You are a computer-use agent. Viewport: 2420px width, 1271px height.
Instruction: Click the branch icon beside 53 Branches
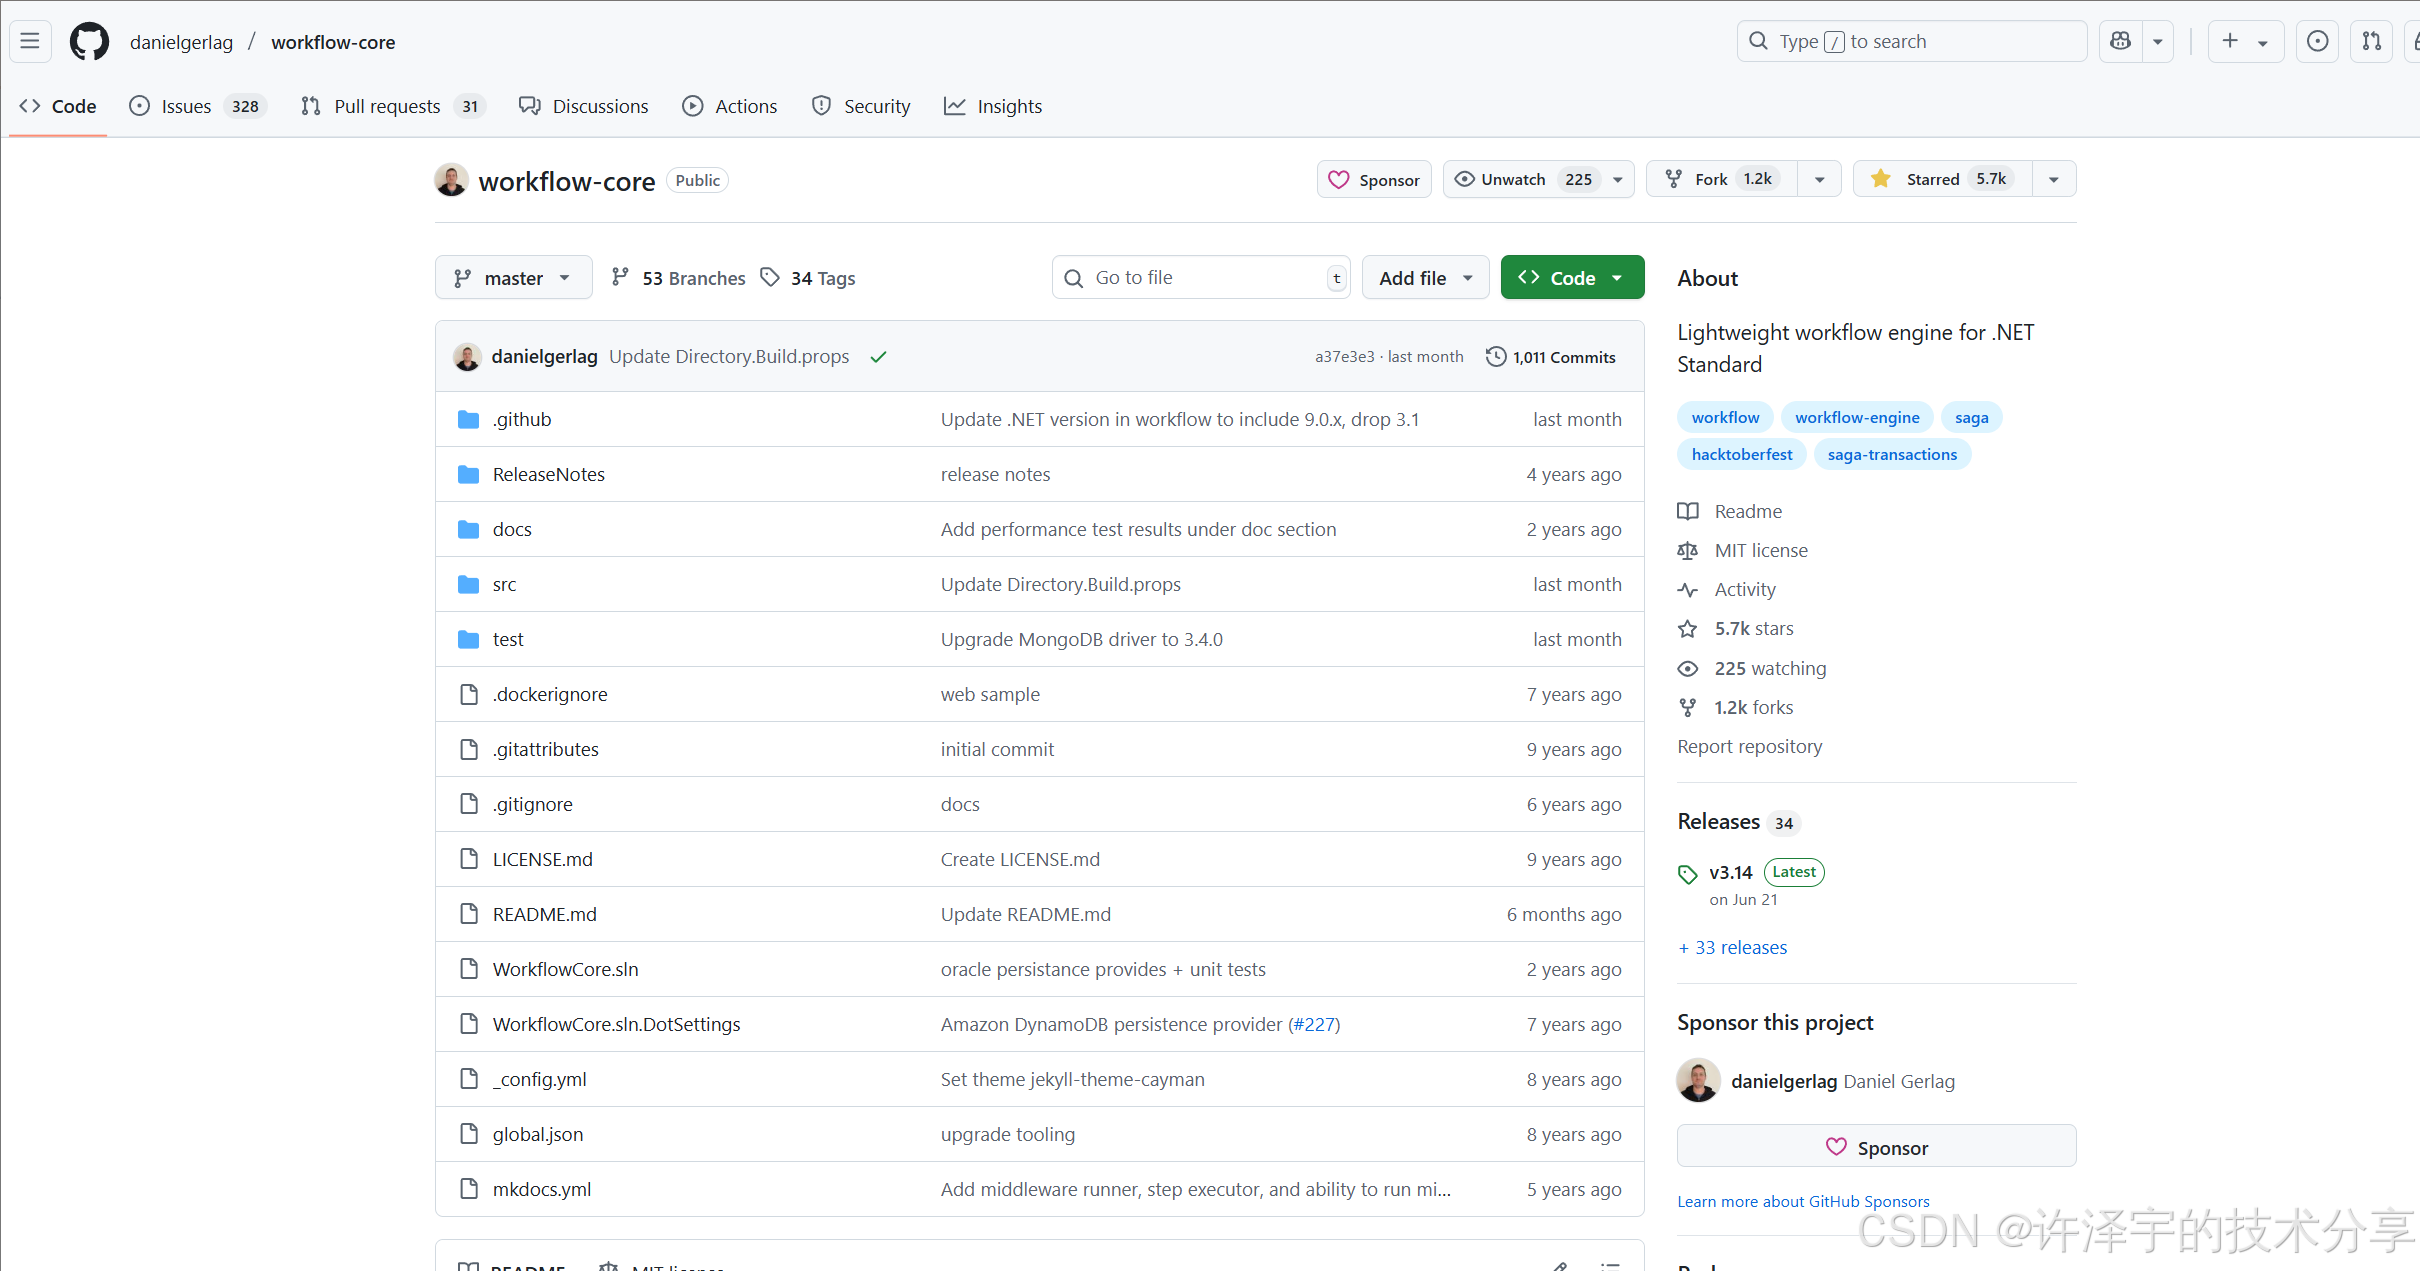coord(621,277)
